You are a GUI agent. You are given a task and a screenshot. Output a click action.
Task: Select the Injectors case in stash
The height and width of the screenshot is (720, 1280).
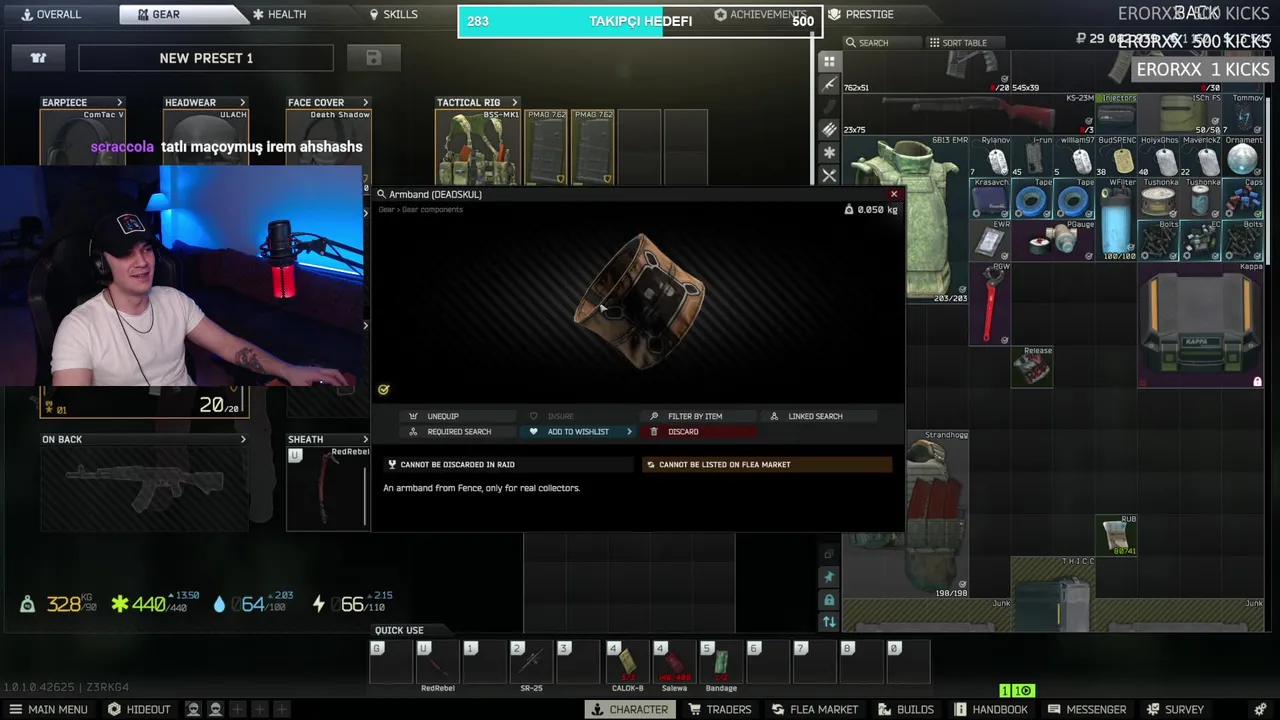pos(1116,114)
